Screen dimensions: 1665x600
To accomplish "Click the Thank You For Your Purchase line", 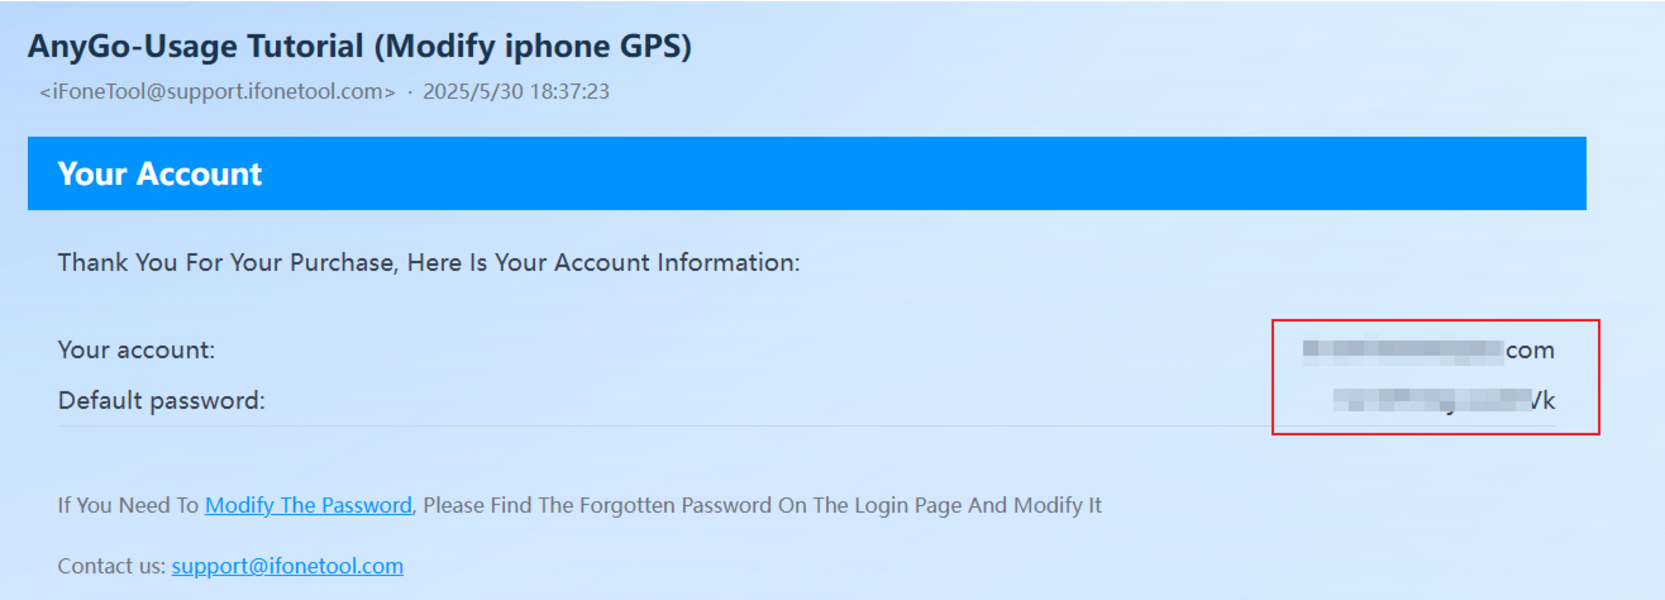I will (x=429, y=262).
